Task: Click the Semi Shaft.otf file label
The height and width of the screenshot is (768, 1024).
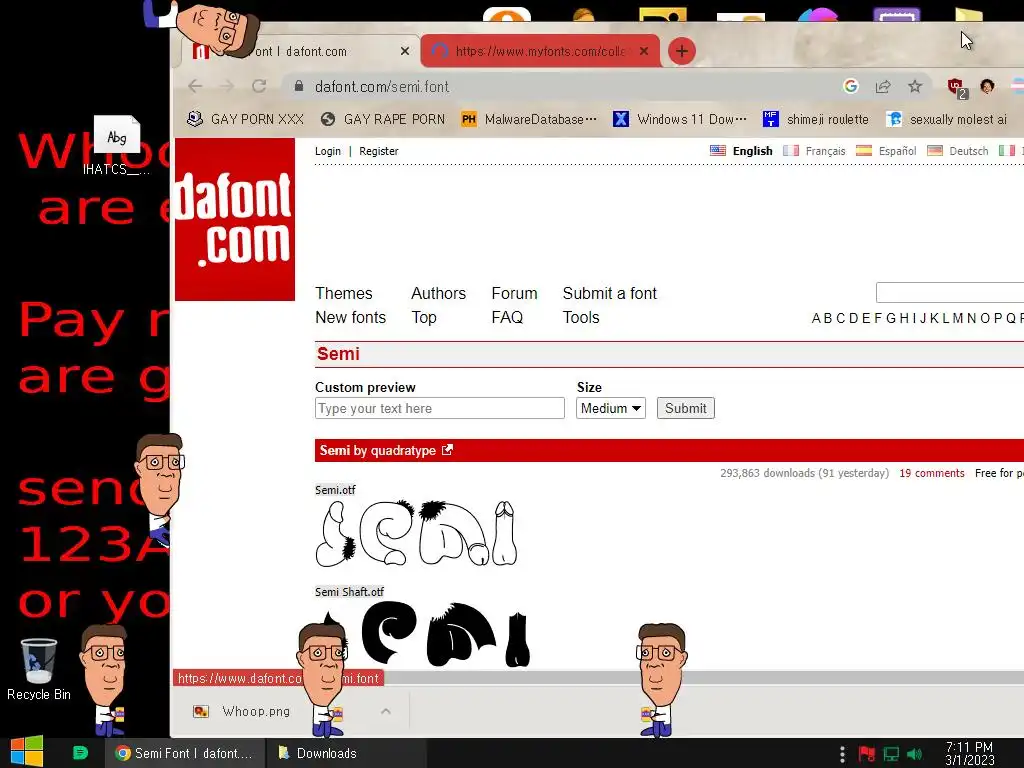Action: (349, 592)
